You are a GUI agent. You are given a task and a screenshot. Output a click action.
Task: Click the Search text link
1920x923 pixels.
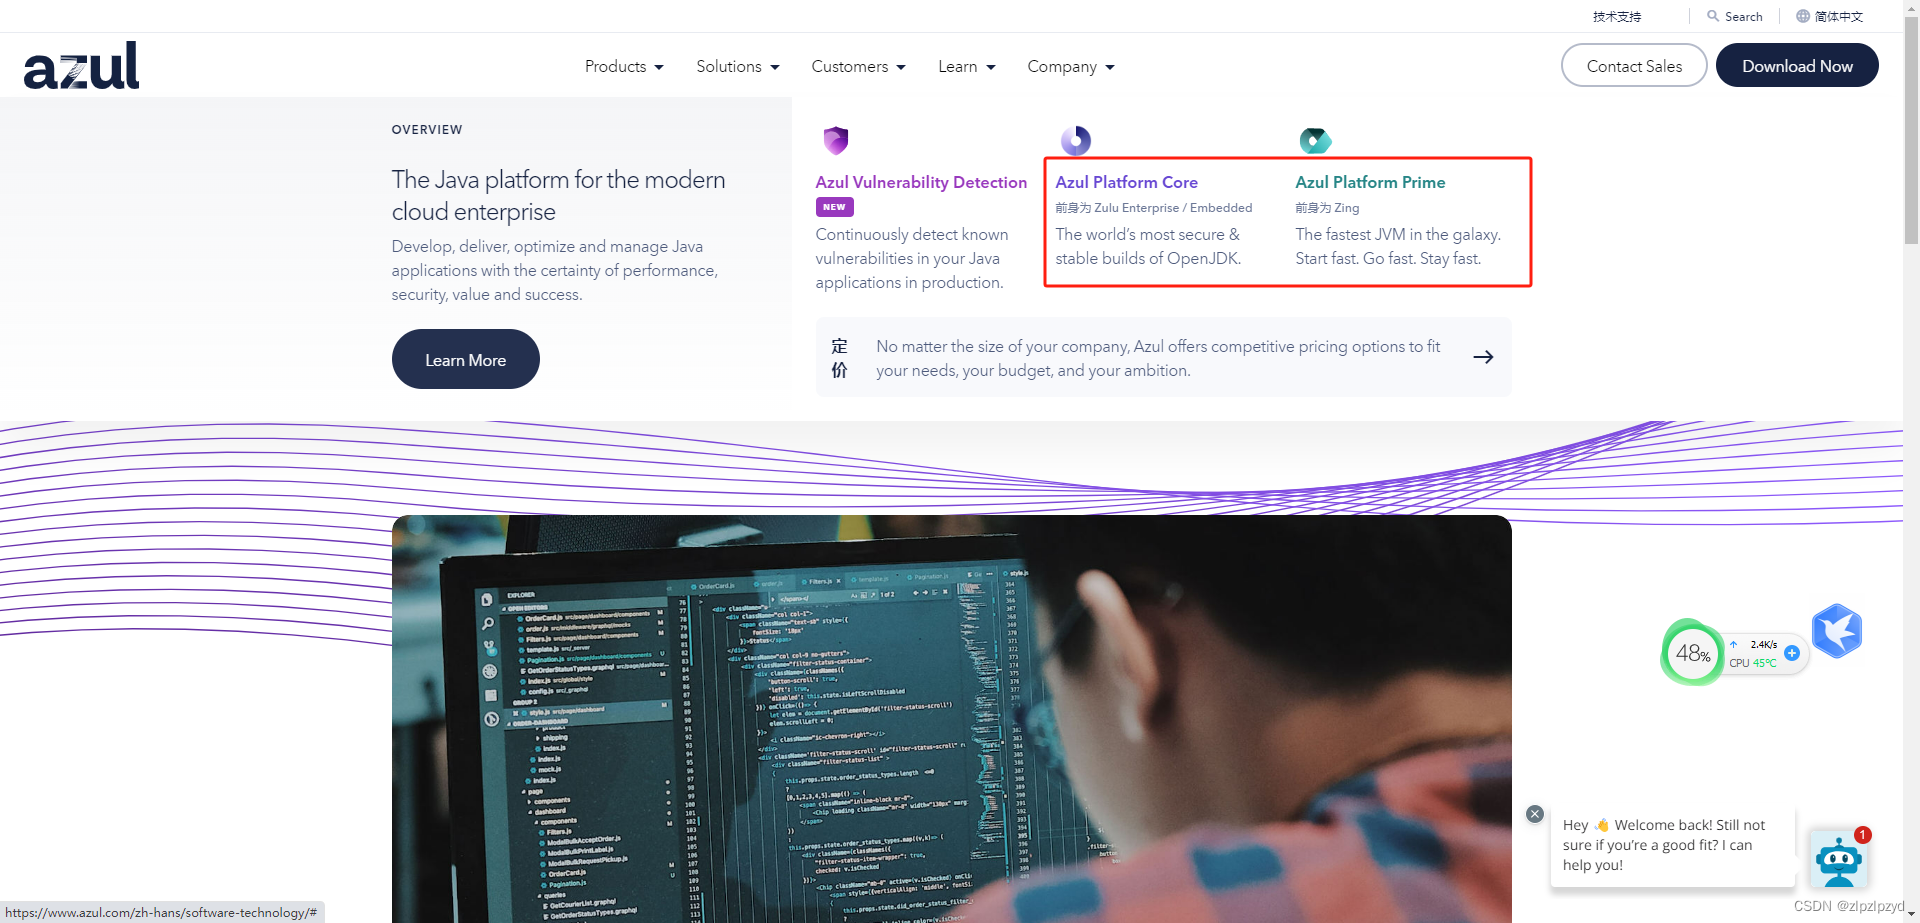coord(1744,16)
